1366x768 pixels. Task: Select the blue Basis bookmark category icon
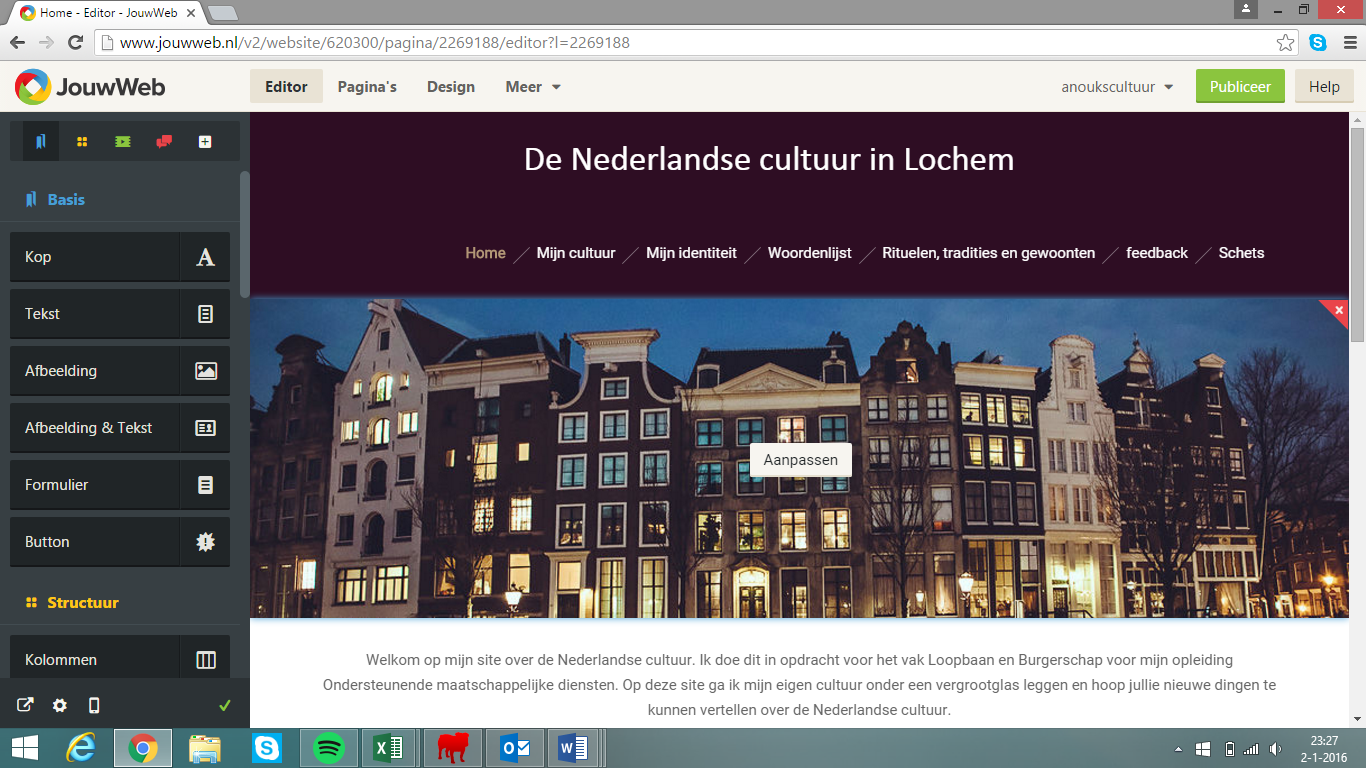tap(41, 142)
